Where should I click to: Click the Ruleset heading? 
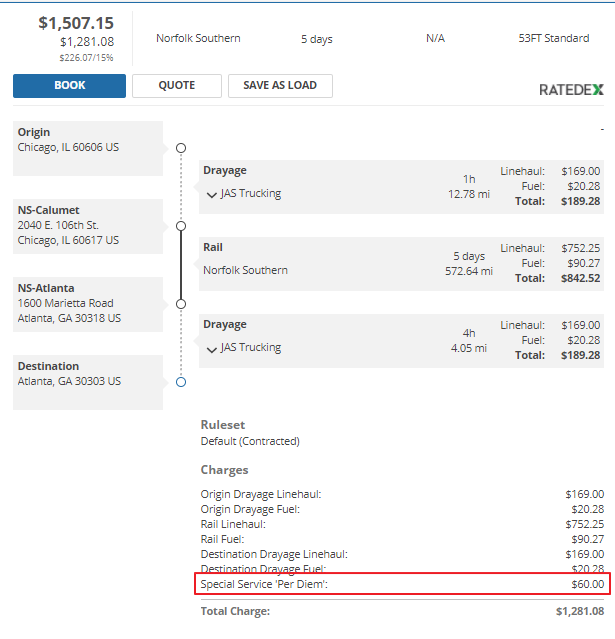click(x=223, y=425)
